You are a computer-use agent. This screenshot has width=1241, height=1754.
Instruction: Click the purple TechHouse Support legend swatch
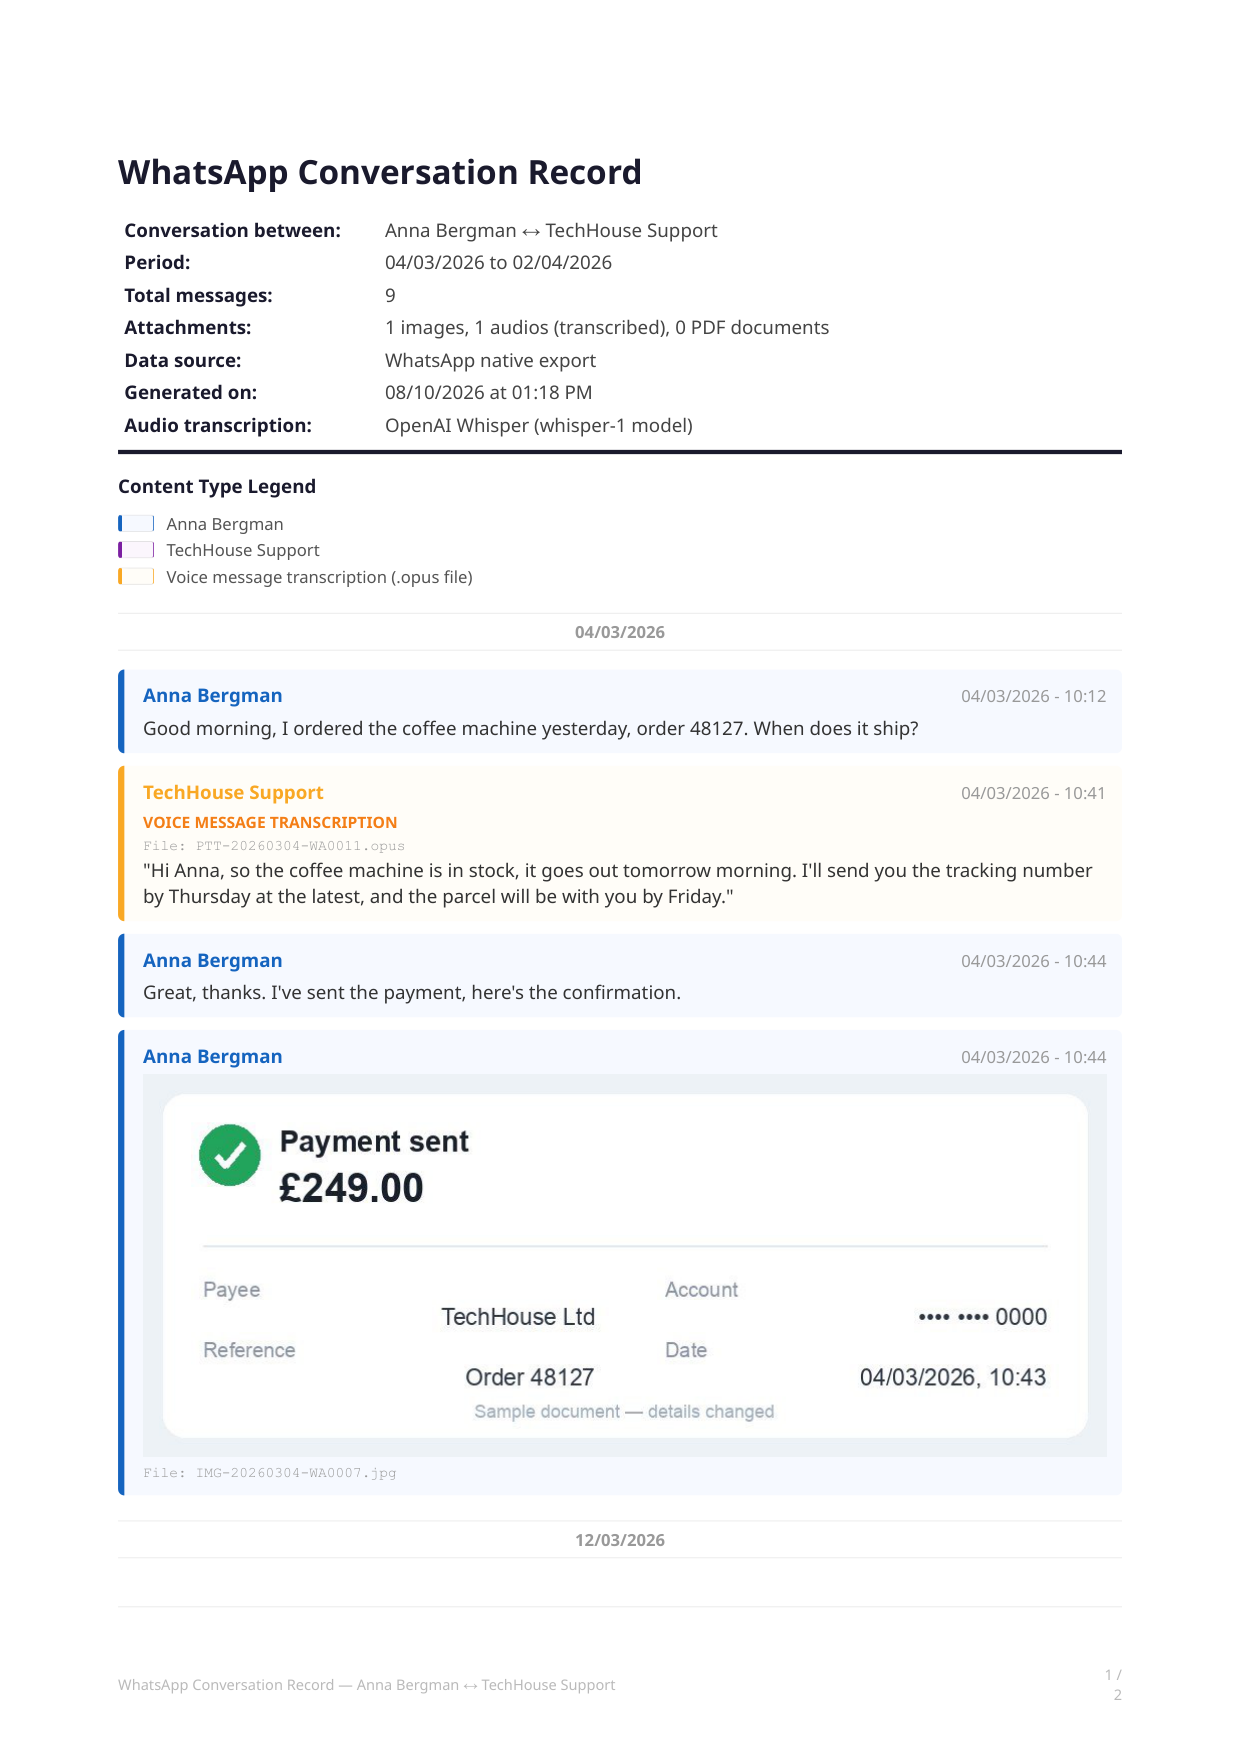click(x=136, y=549)
